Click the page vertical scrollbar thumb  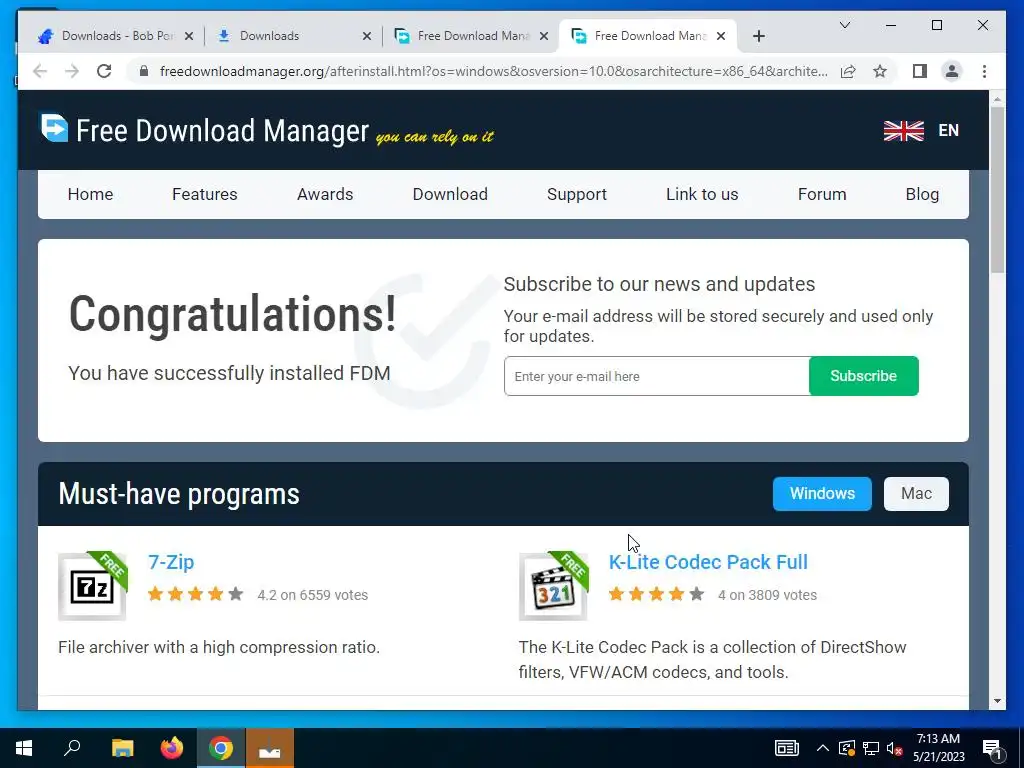pyautogui.click(x=997, y=189)
